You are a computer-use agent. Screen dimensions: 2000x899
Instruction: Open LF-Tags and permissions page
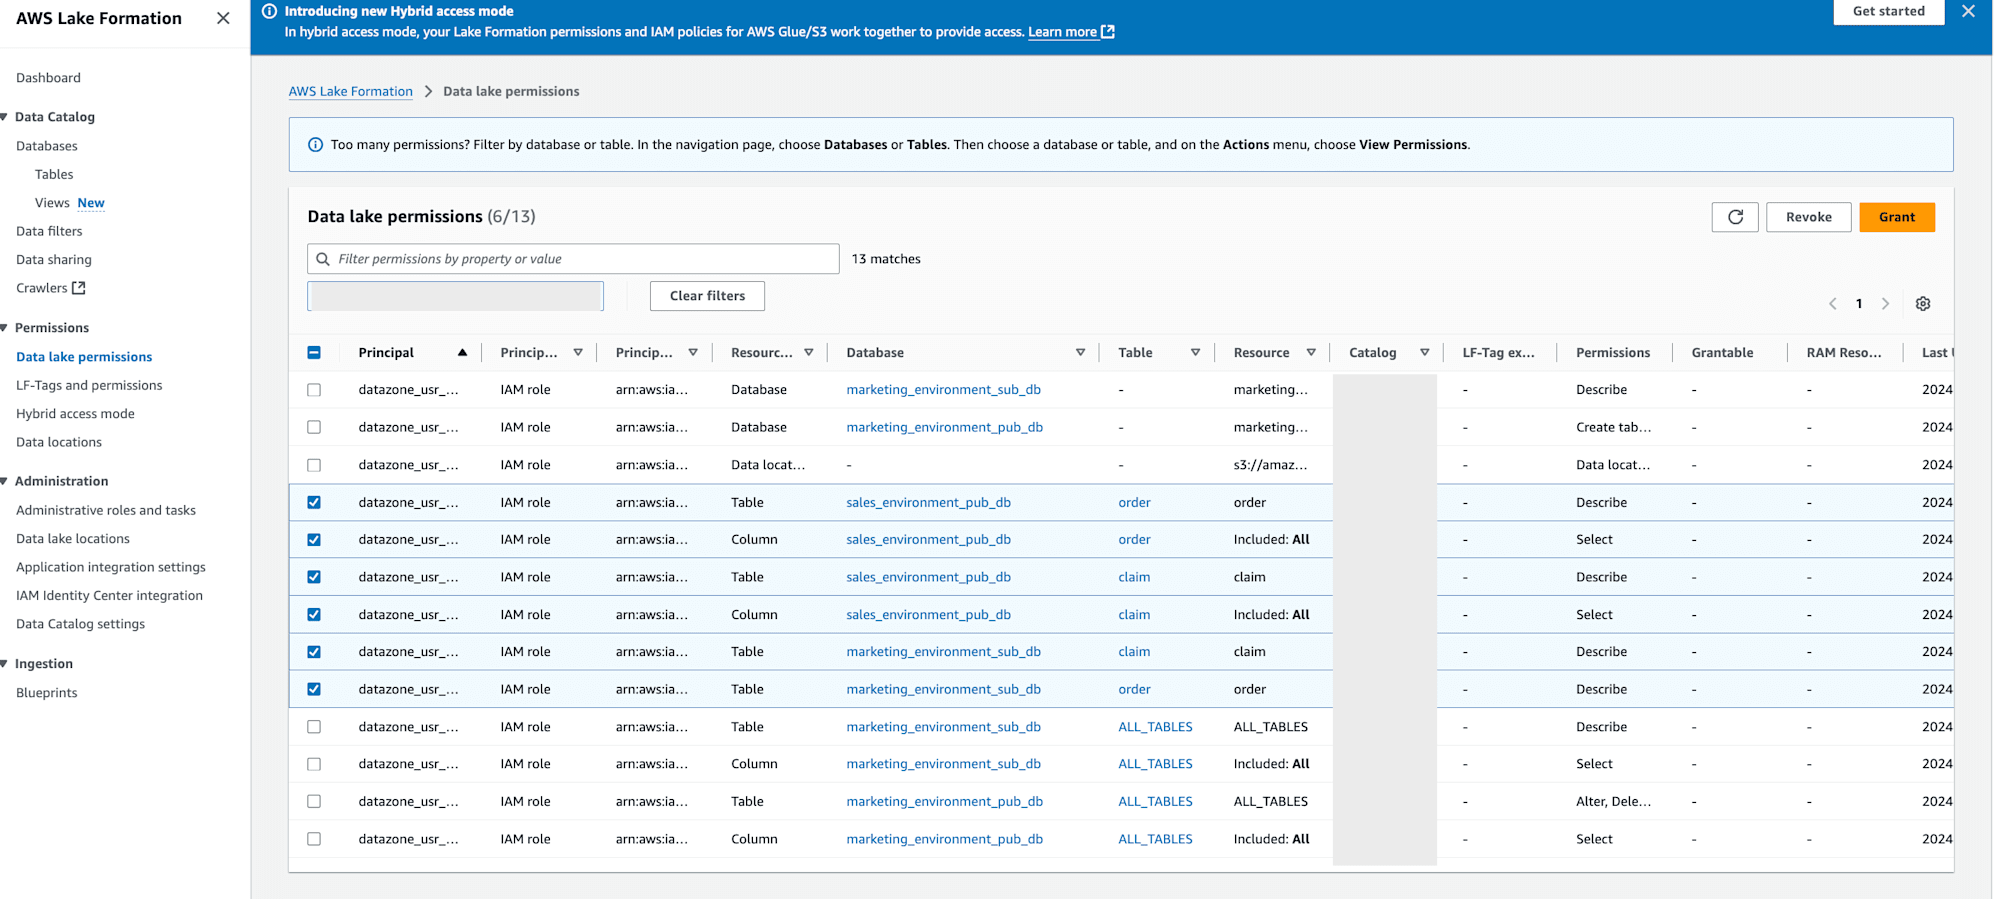(x=89, y=385)
